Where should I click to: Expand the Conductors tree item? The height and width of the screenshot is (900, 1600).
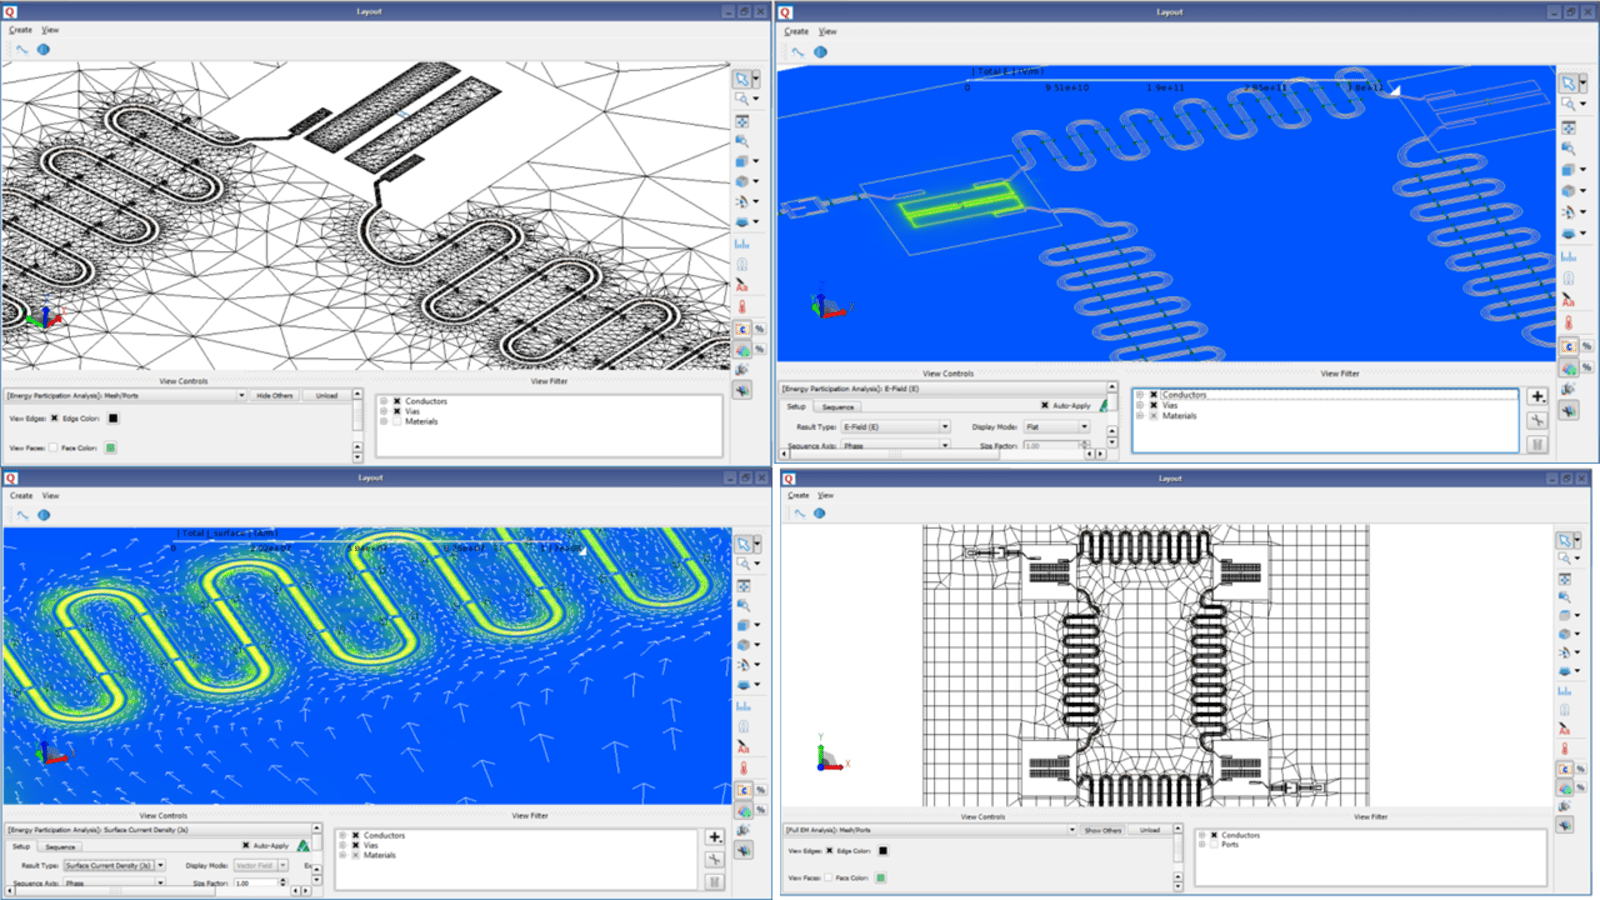tap(382, 401)
